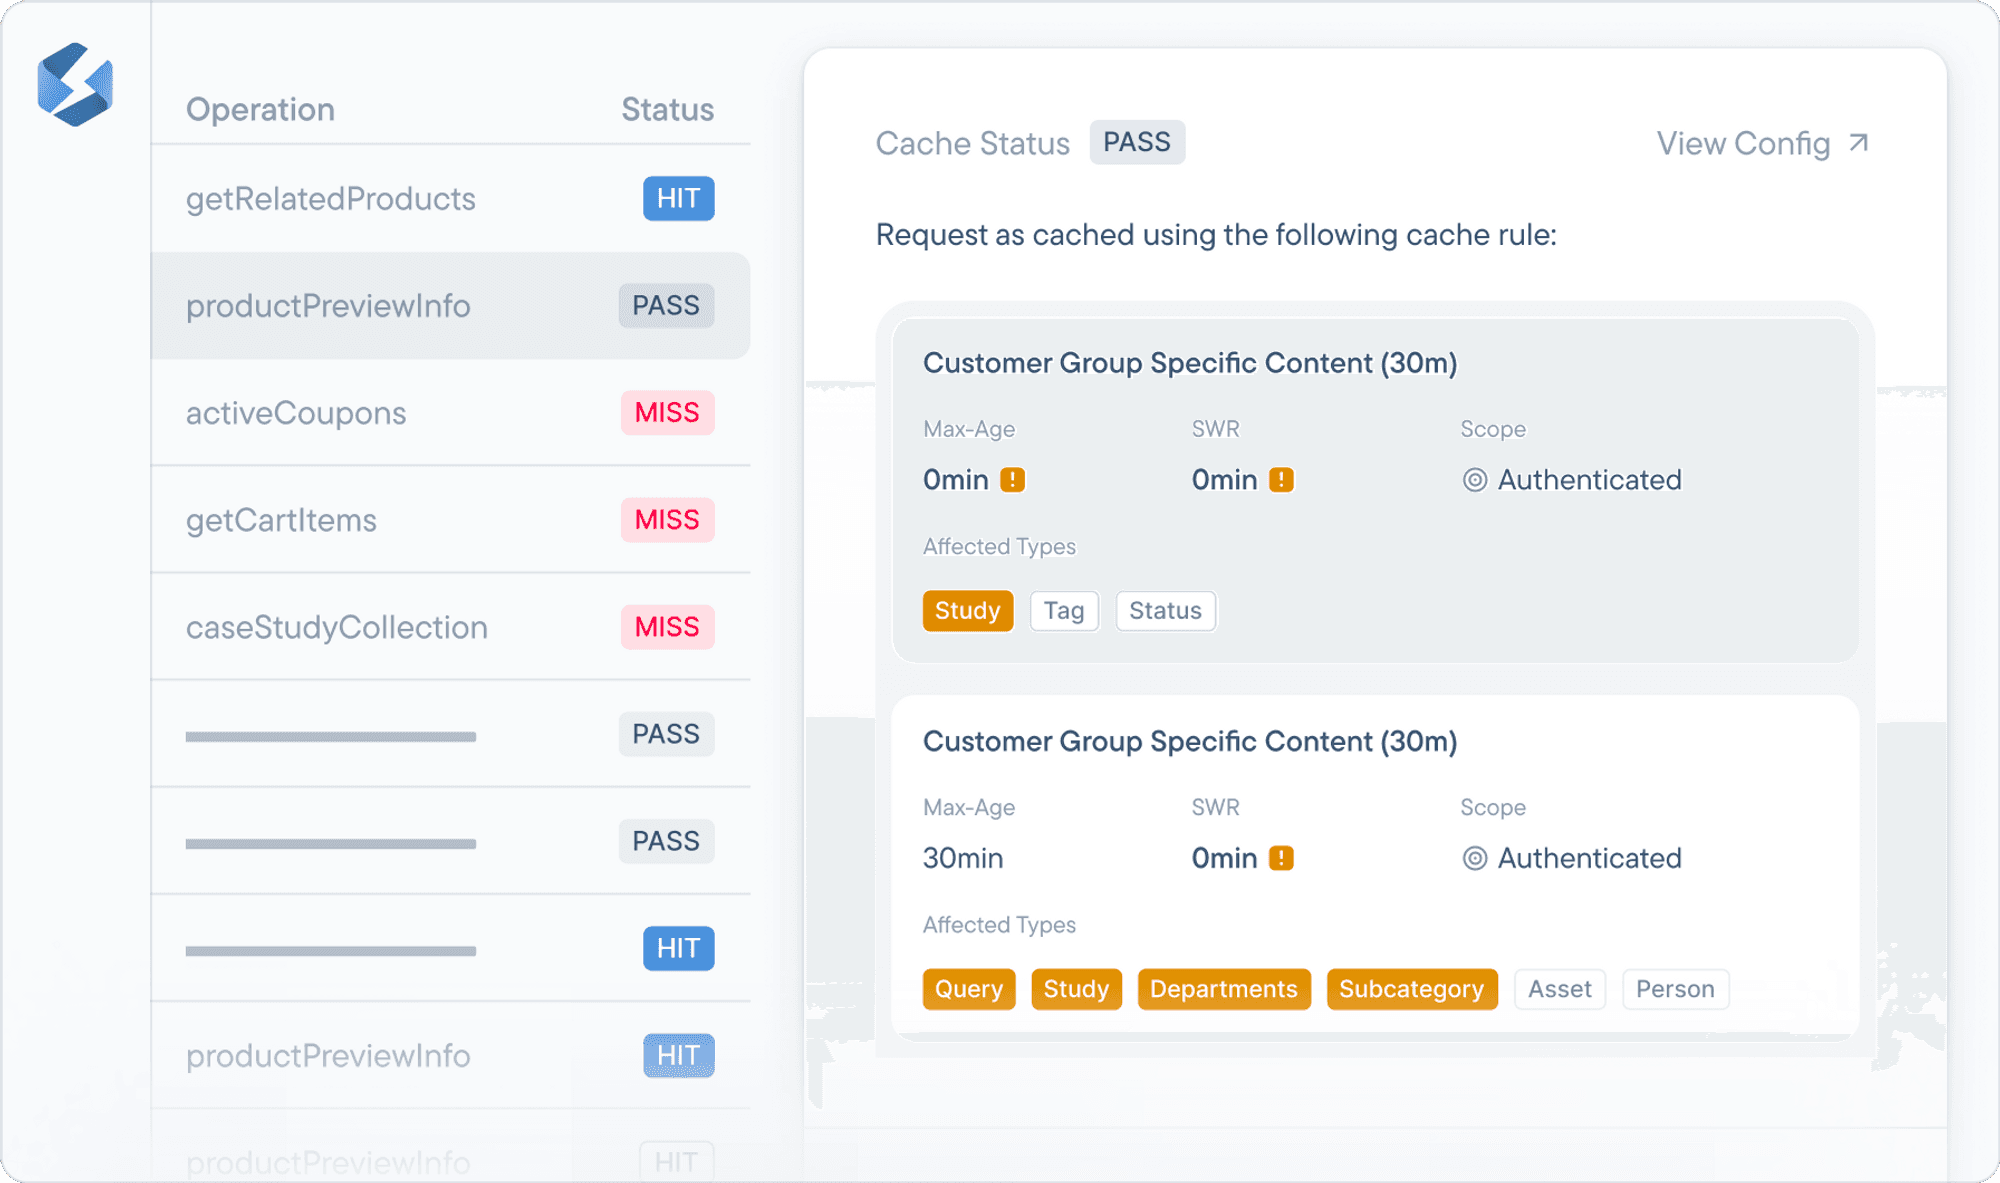This screenshot has width=2000, height=1183.
Task: Select the caseStudyCollection operation row
Action: point(336,627)
